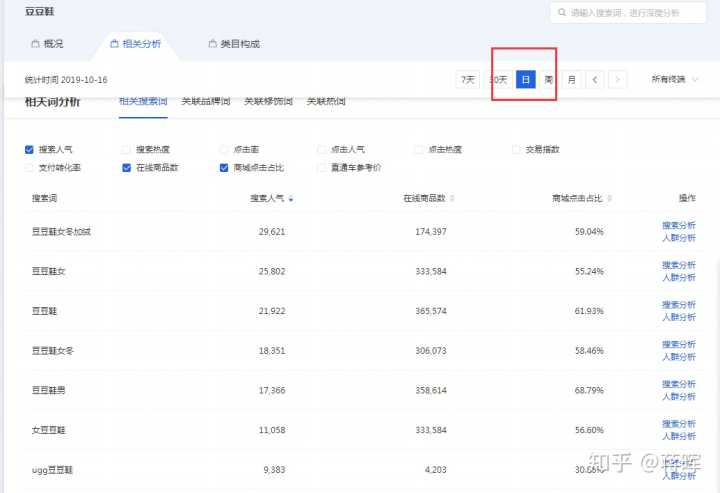Click the bag icon on 概况 tab
Image resolution: width=720 pixels, height=493 pixels.
35,44
